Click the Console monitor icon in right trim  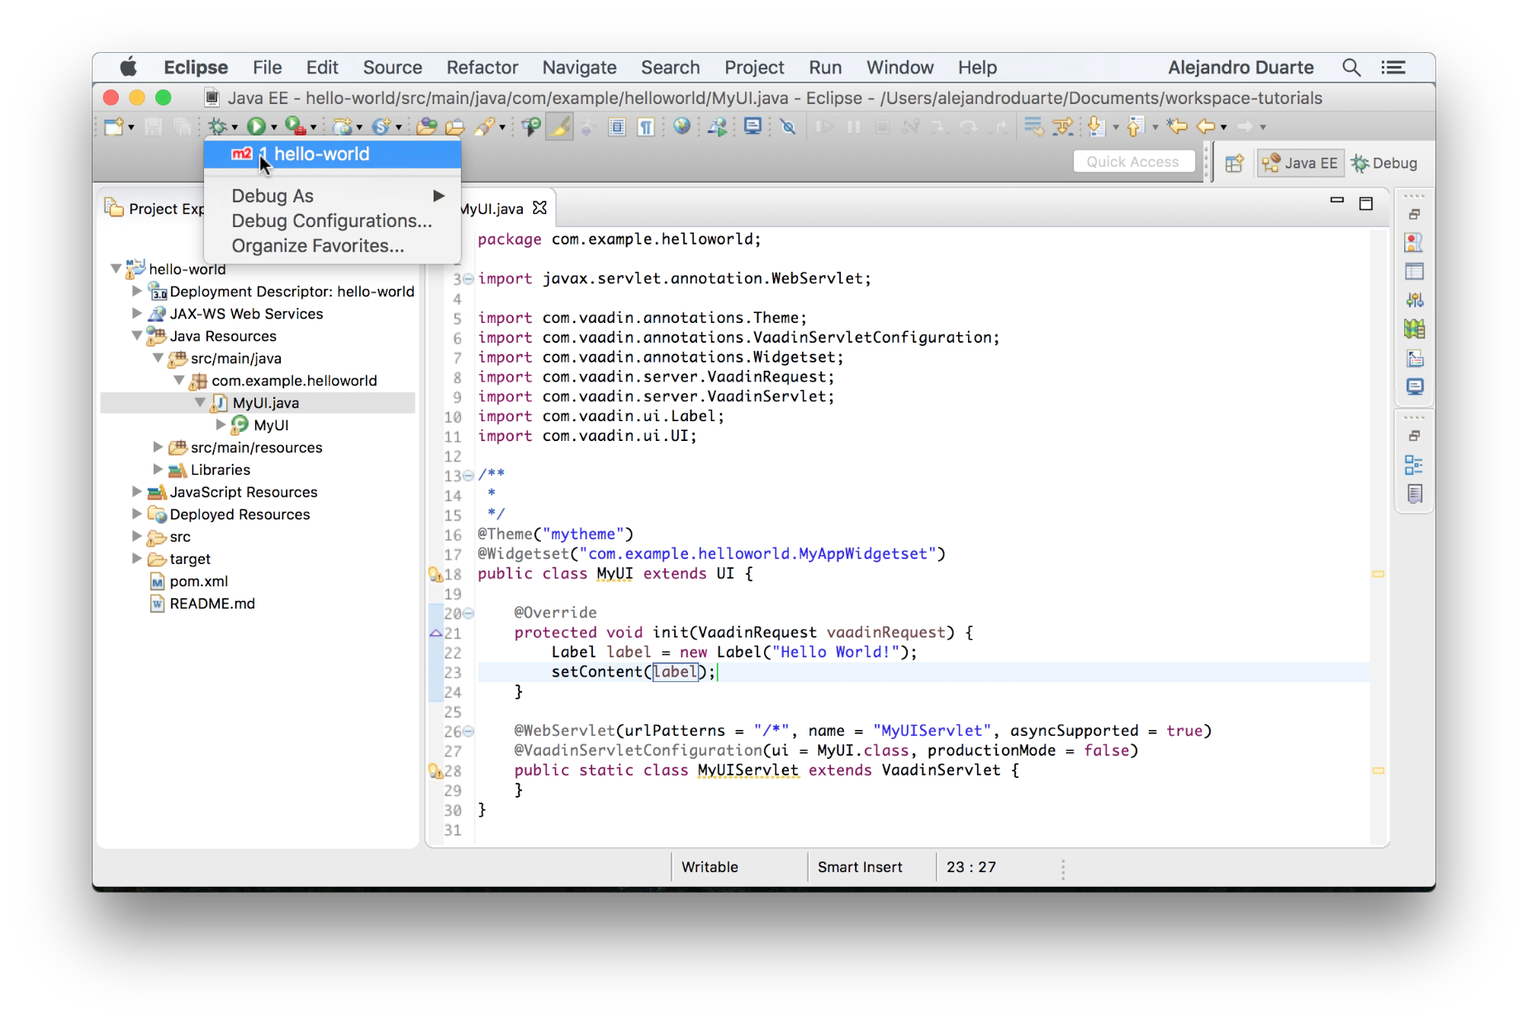tap(1414, 387)
